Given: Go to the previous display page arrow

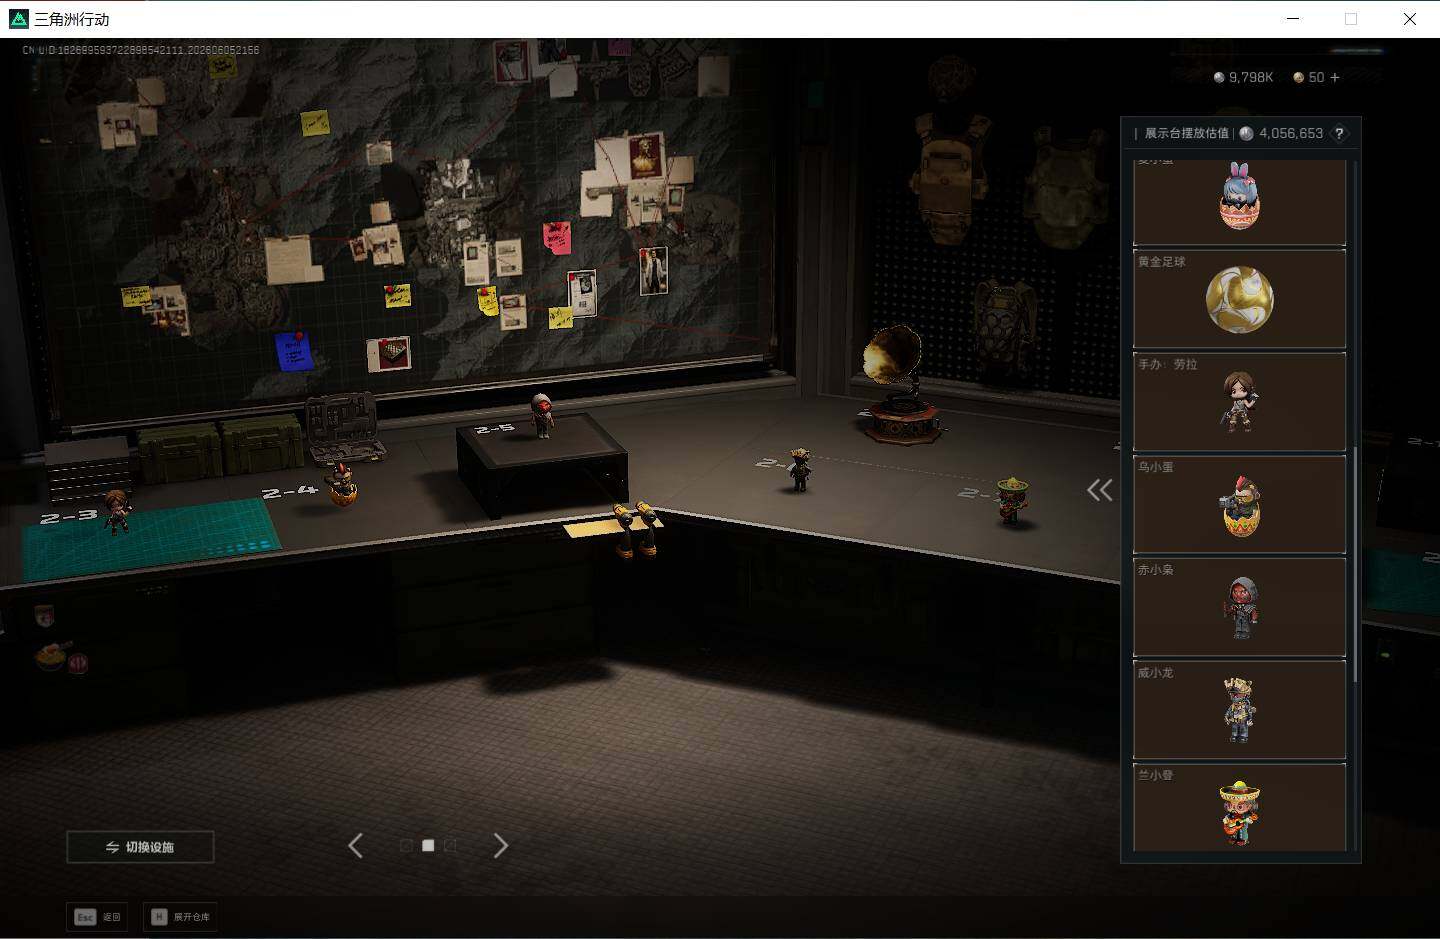Looking at the screenshot, I should (355, 846).
